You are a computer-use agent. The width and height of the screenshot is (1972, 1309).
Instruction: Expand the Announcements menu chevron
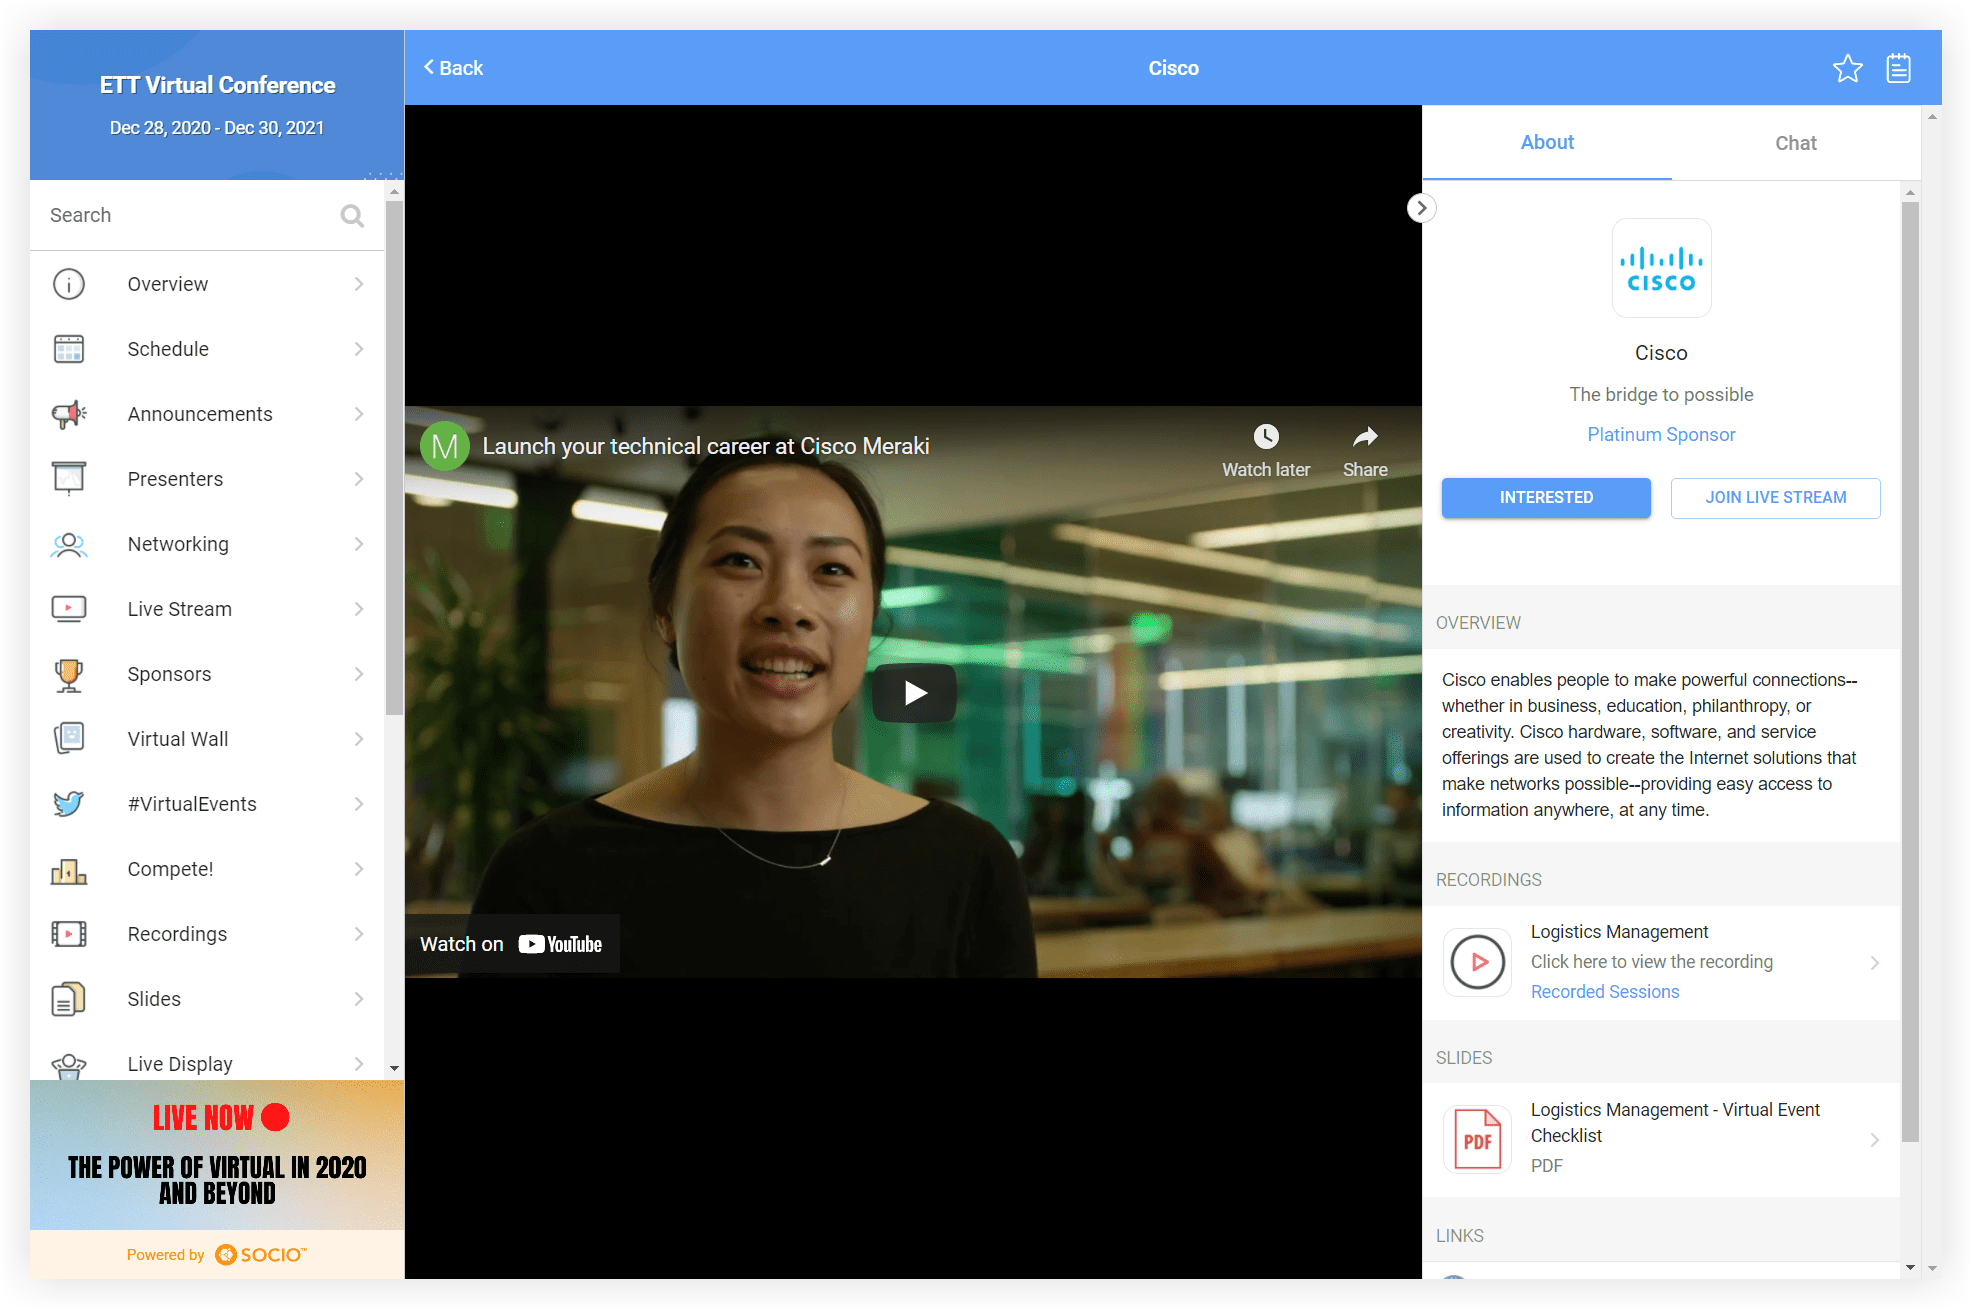(359, 414)
